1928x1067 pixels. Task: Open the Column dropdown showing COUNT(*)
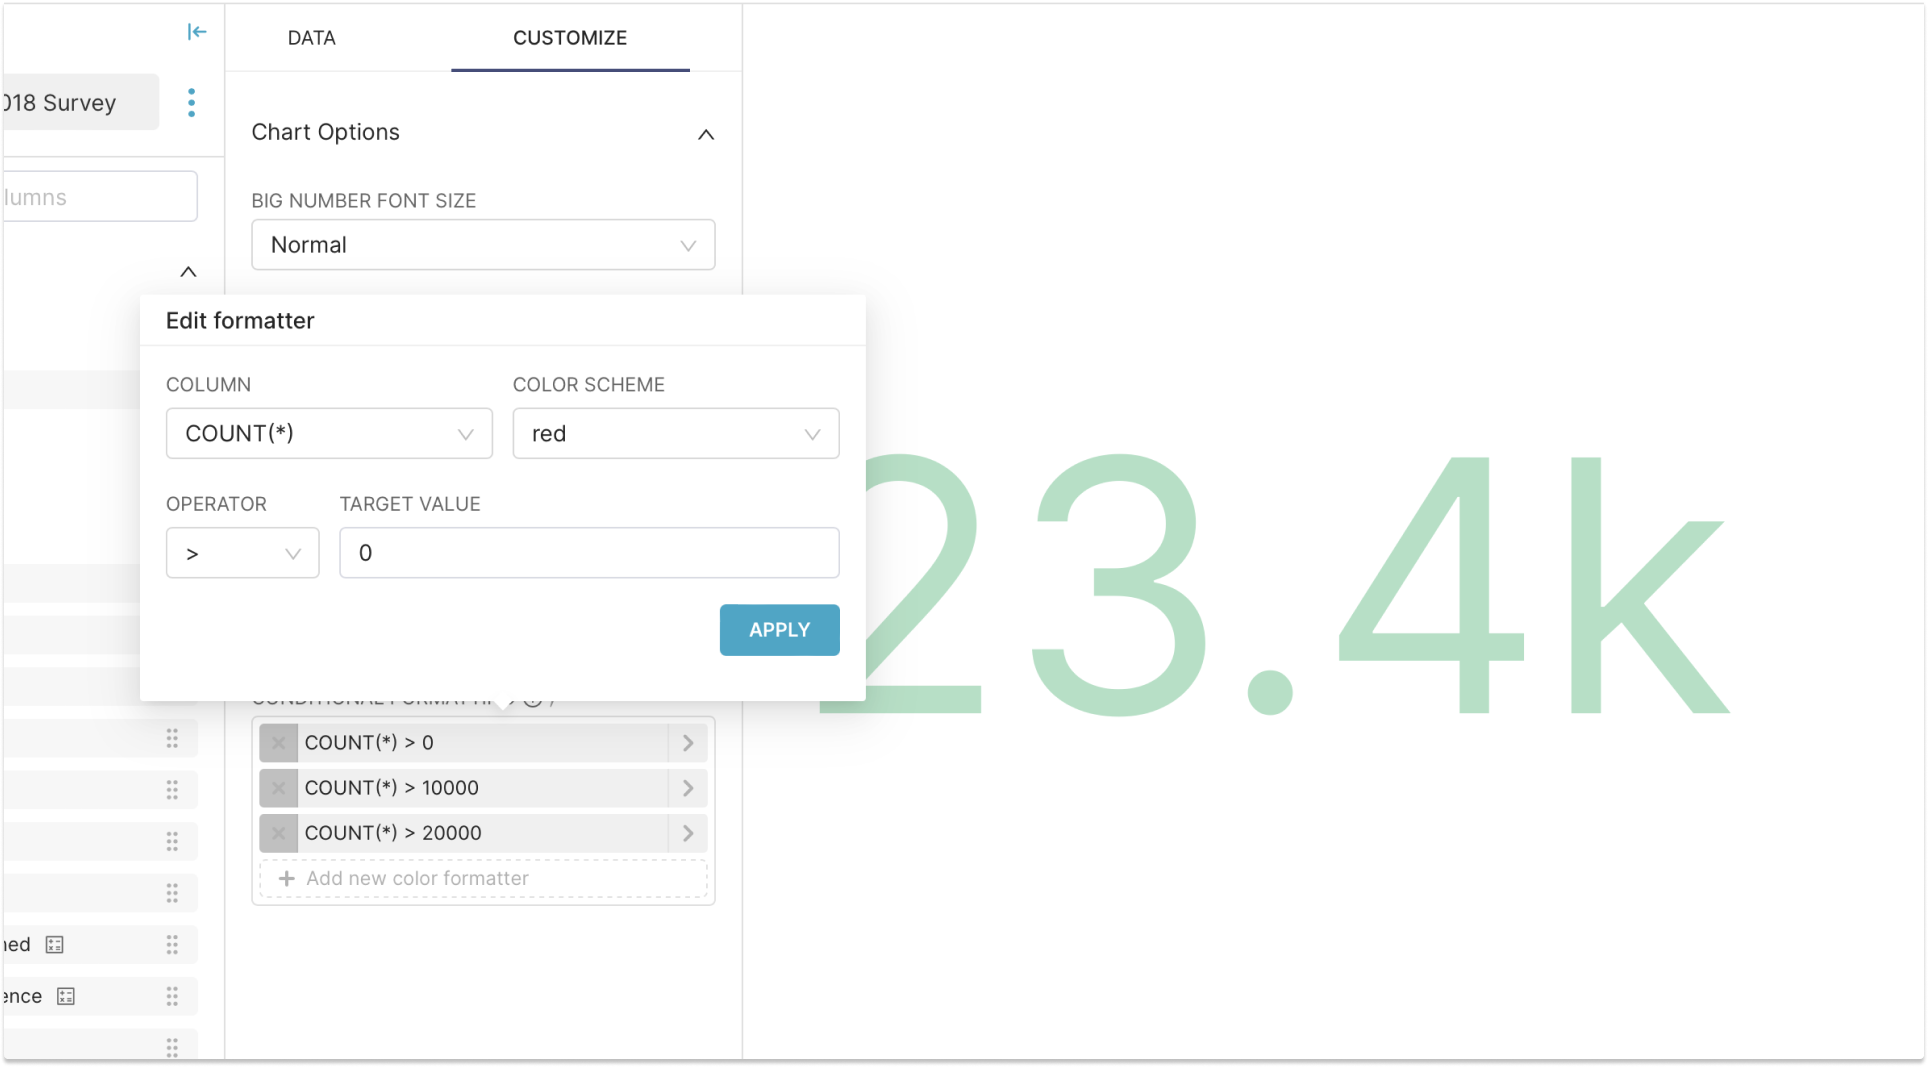pos(329,433)
